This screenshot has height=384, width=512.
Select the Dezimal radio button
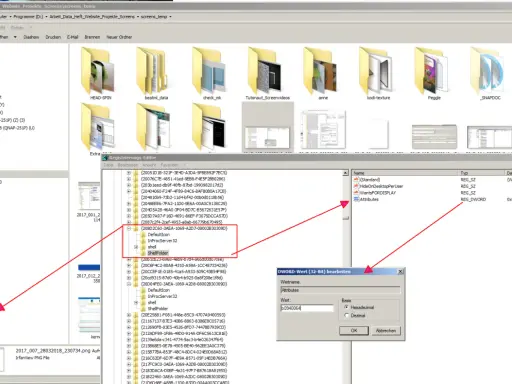(x=347, y=315)
